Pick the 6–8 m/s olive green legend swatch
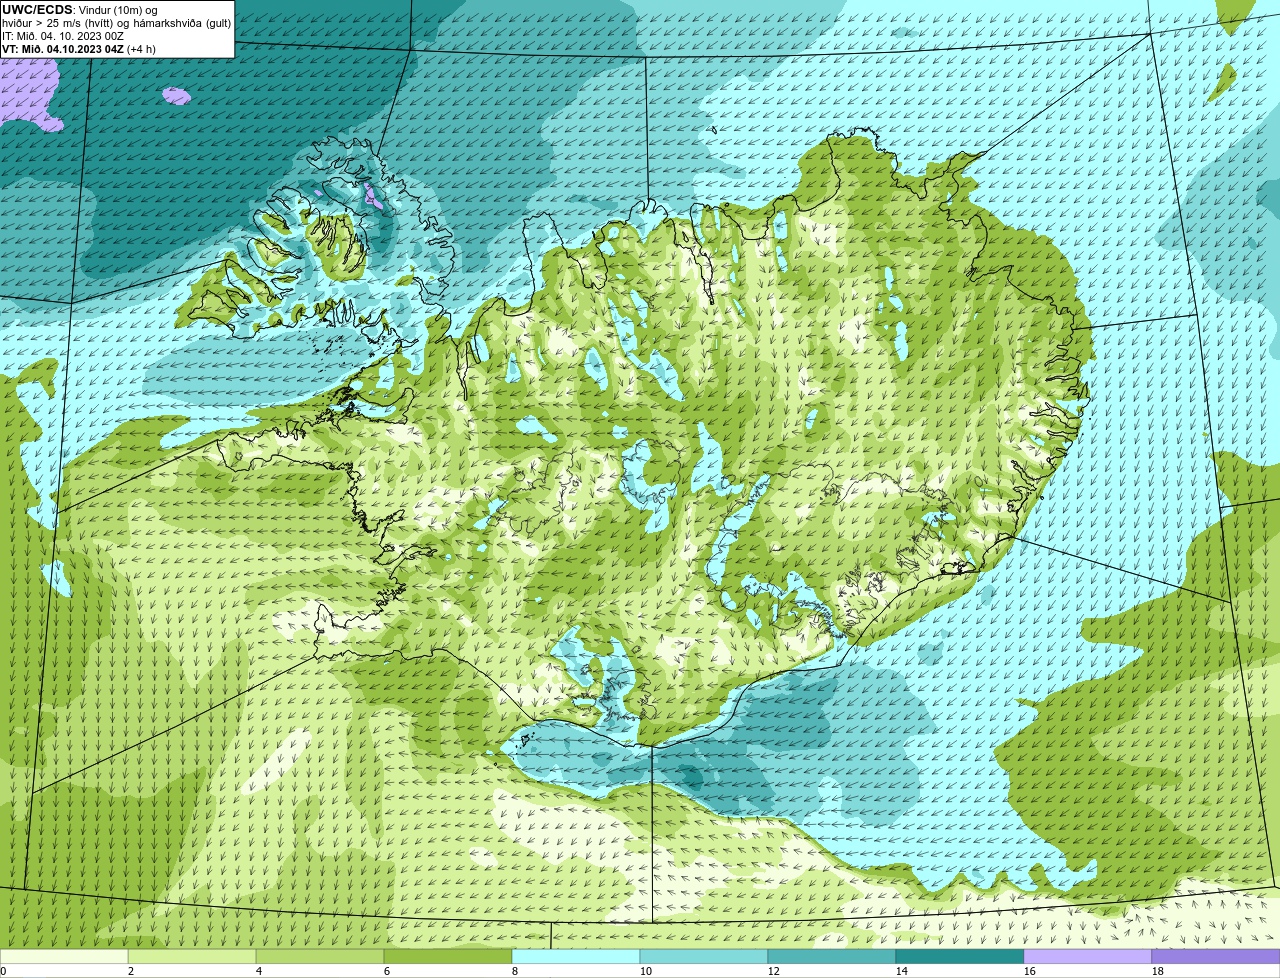This screenshot has width=1280, height=978. 448,956
